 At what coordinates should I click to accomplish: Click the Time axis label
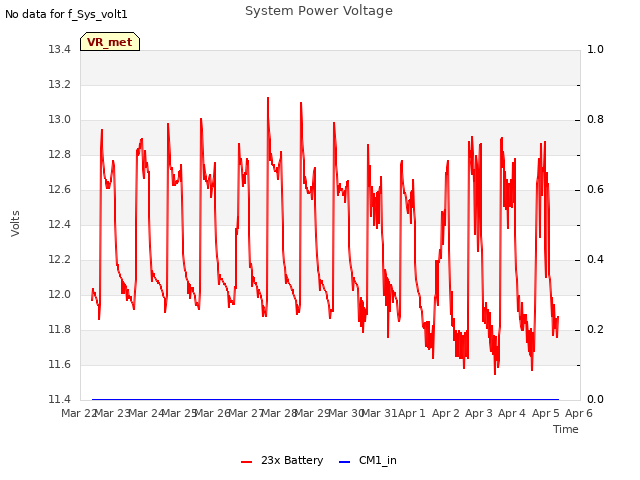[566, 429]
